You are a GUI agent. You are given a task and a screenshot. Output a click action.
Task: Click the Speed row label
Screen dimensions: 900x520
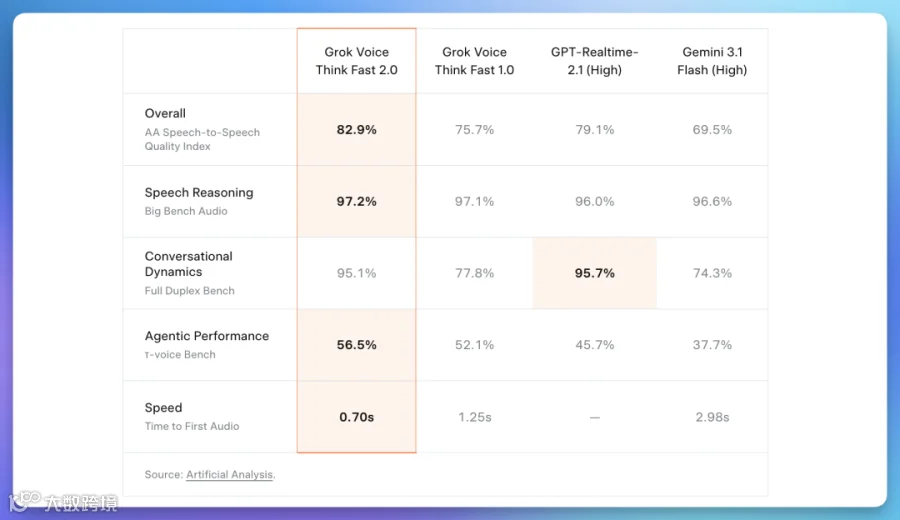(x=163, y=408)
